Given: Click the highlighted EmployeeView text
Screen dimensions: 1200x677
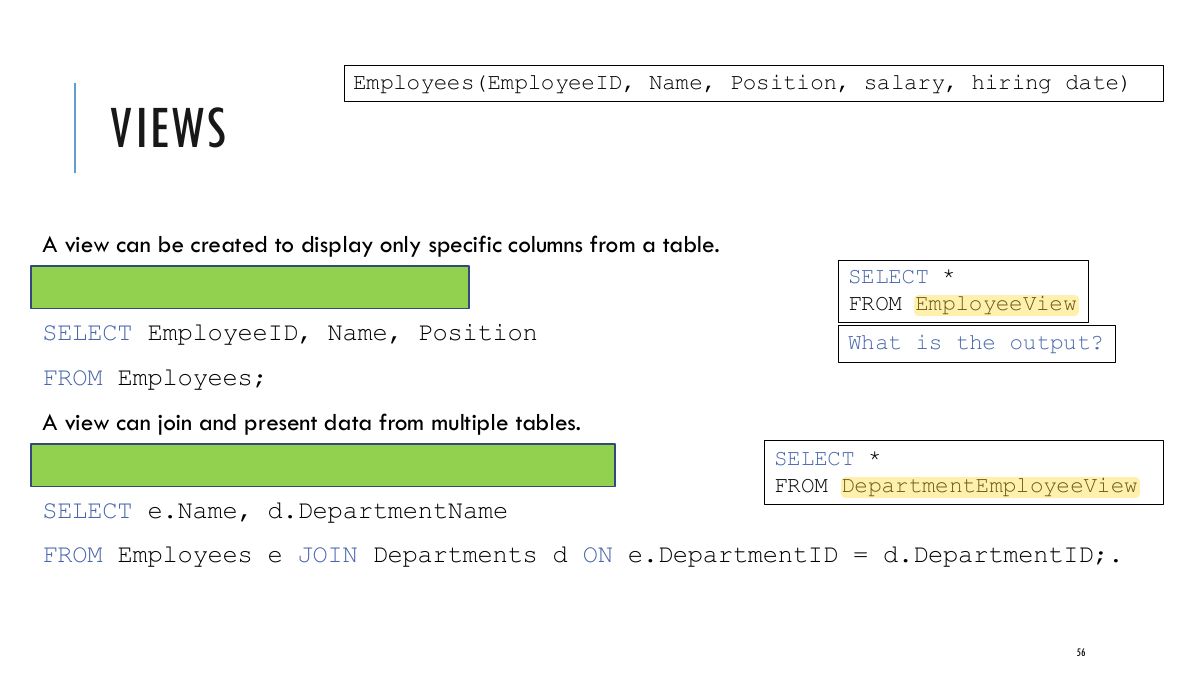Looking at the screenshot, I should click(x=996, y=304).
